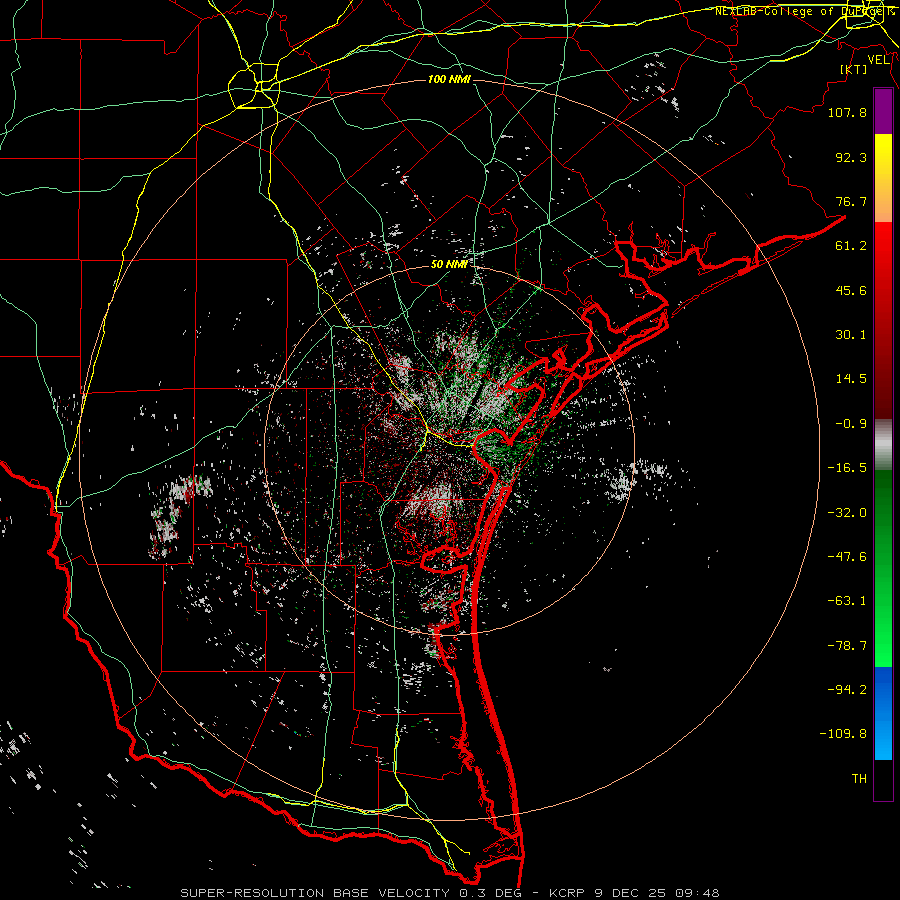Click the blue segment of velocity color bar
Viewport: 900px width, 900px height.
[883, 713]
